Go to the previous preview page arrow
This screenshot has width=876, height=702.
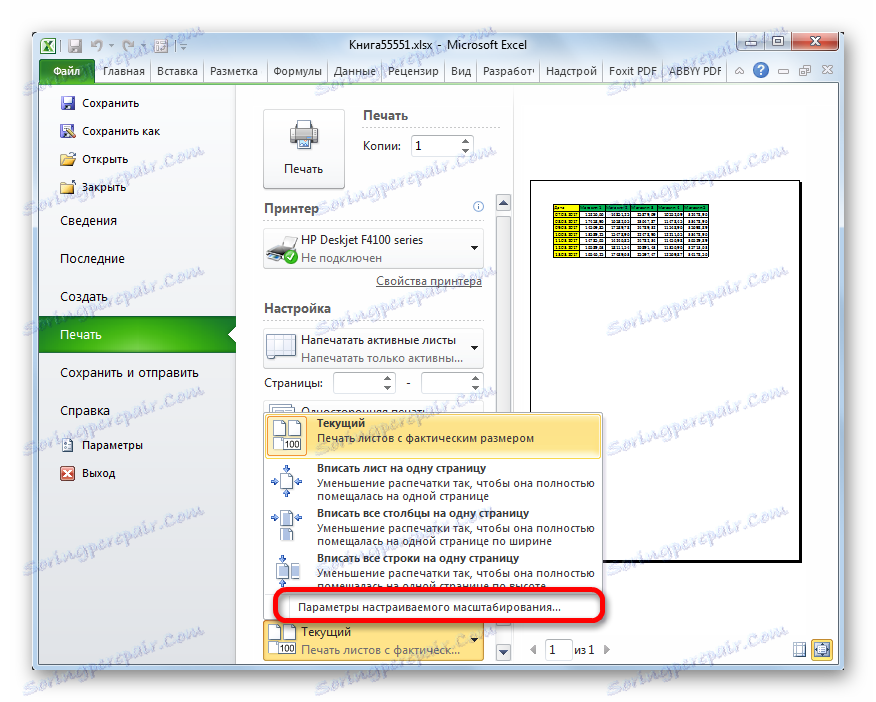[x=533, y=650]
